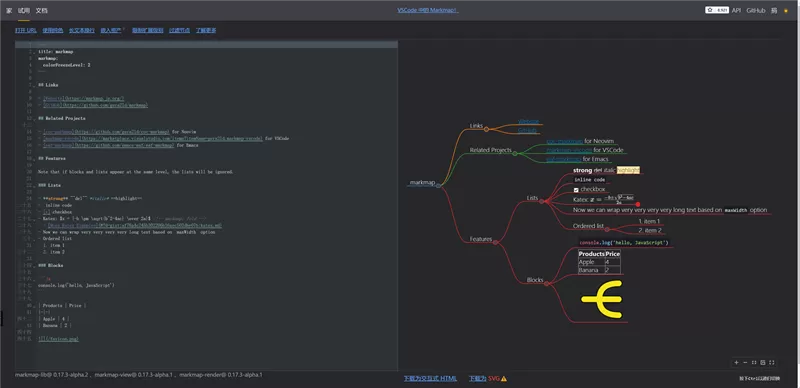Open the API link in header
The height and width of the screenshot is (388, 800).
pos(736,10)
